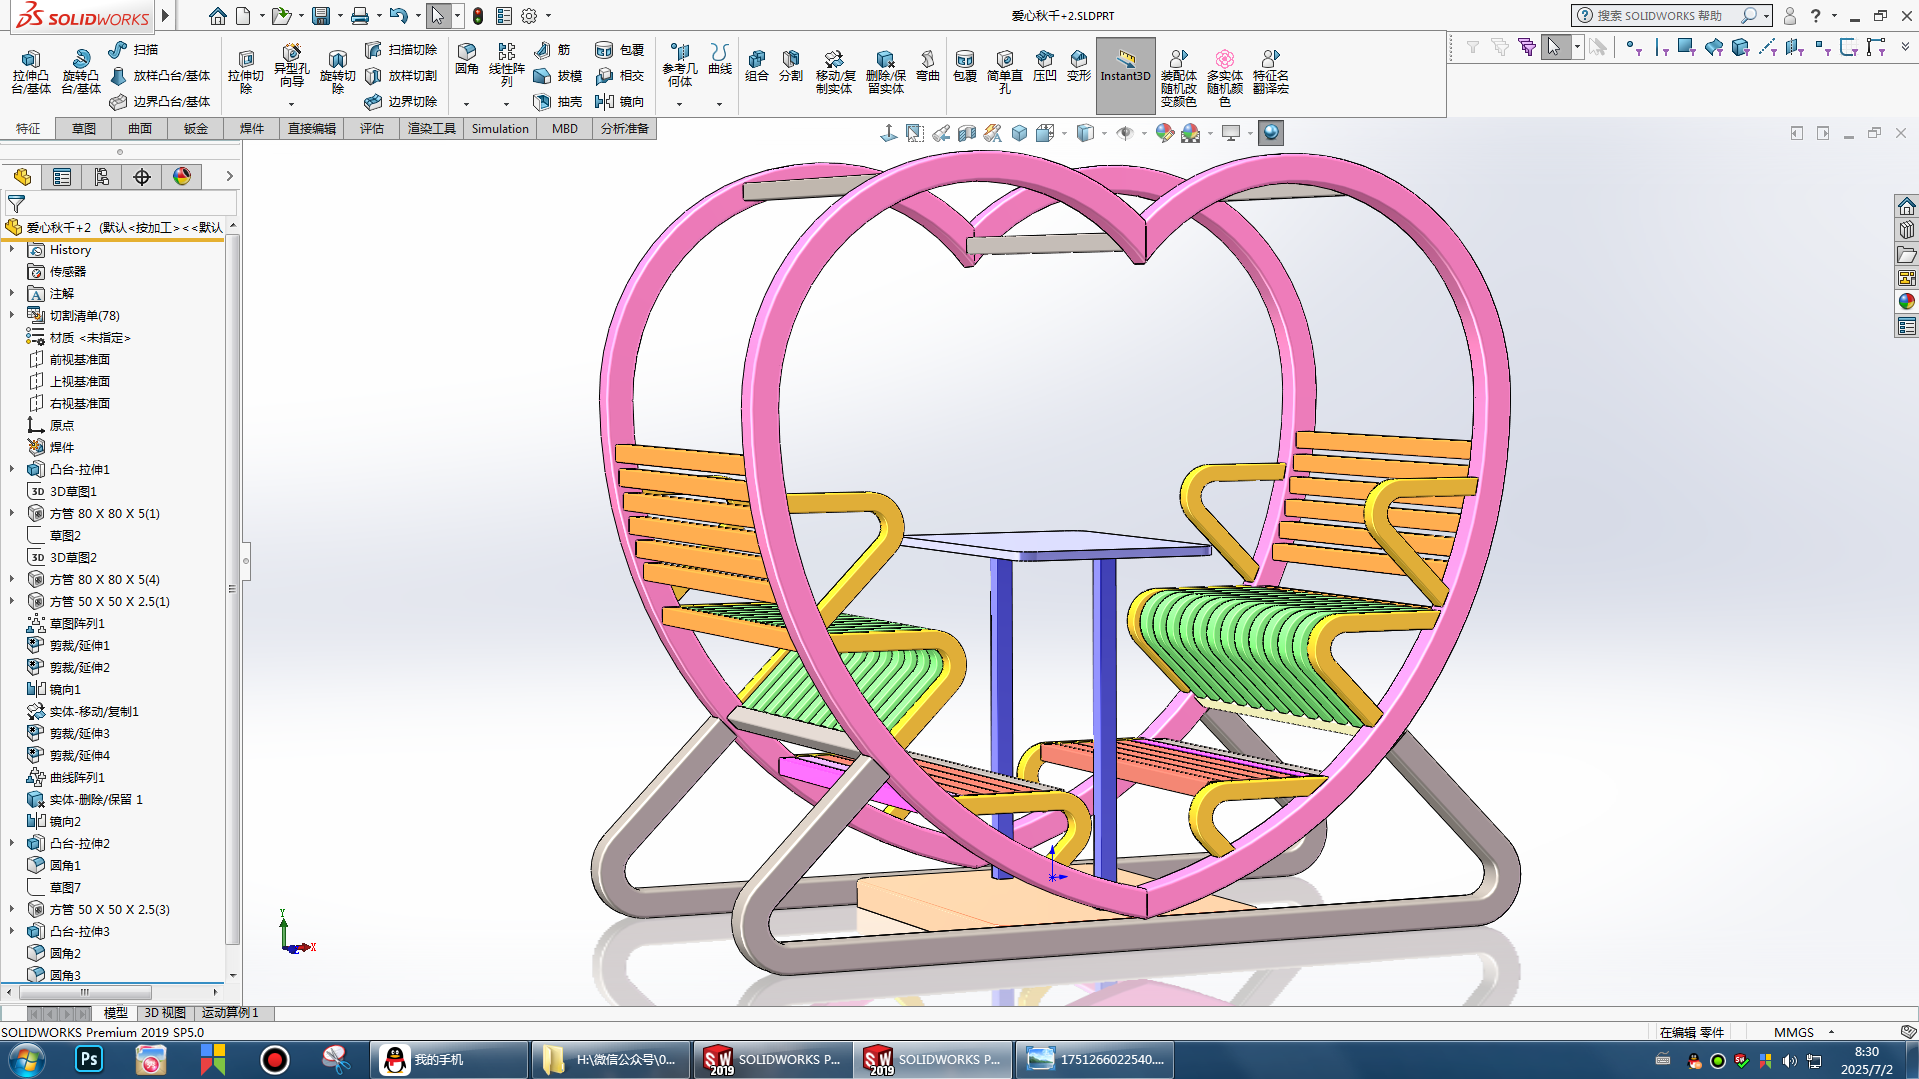Screen dimensions: 1919x1079
Task: Click the 扫描 sweep boss button
Action: point(133,49)
